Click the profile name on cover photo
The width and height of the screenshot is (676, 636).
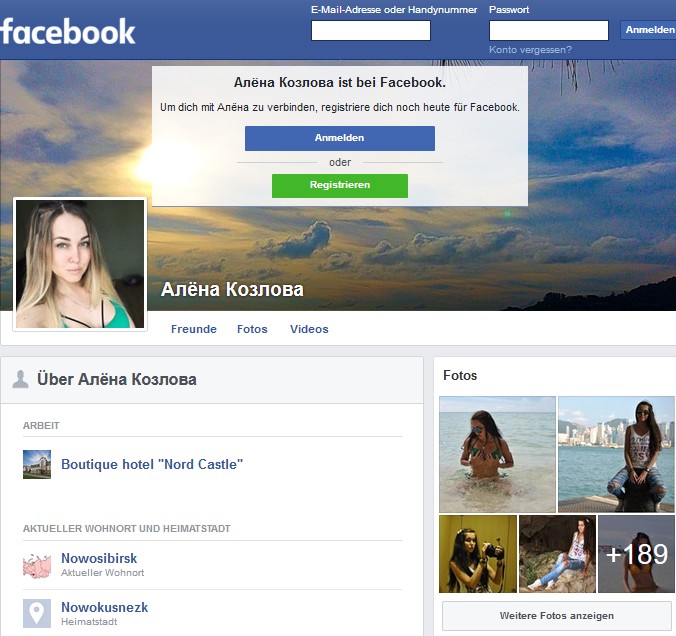pyautogui.click(x=232, y=289)
